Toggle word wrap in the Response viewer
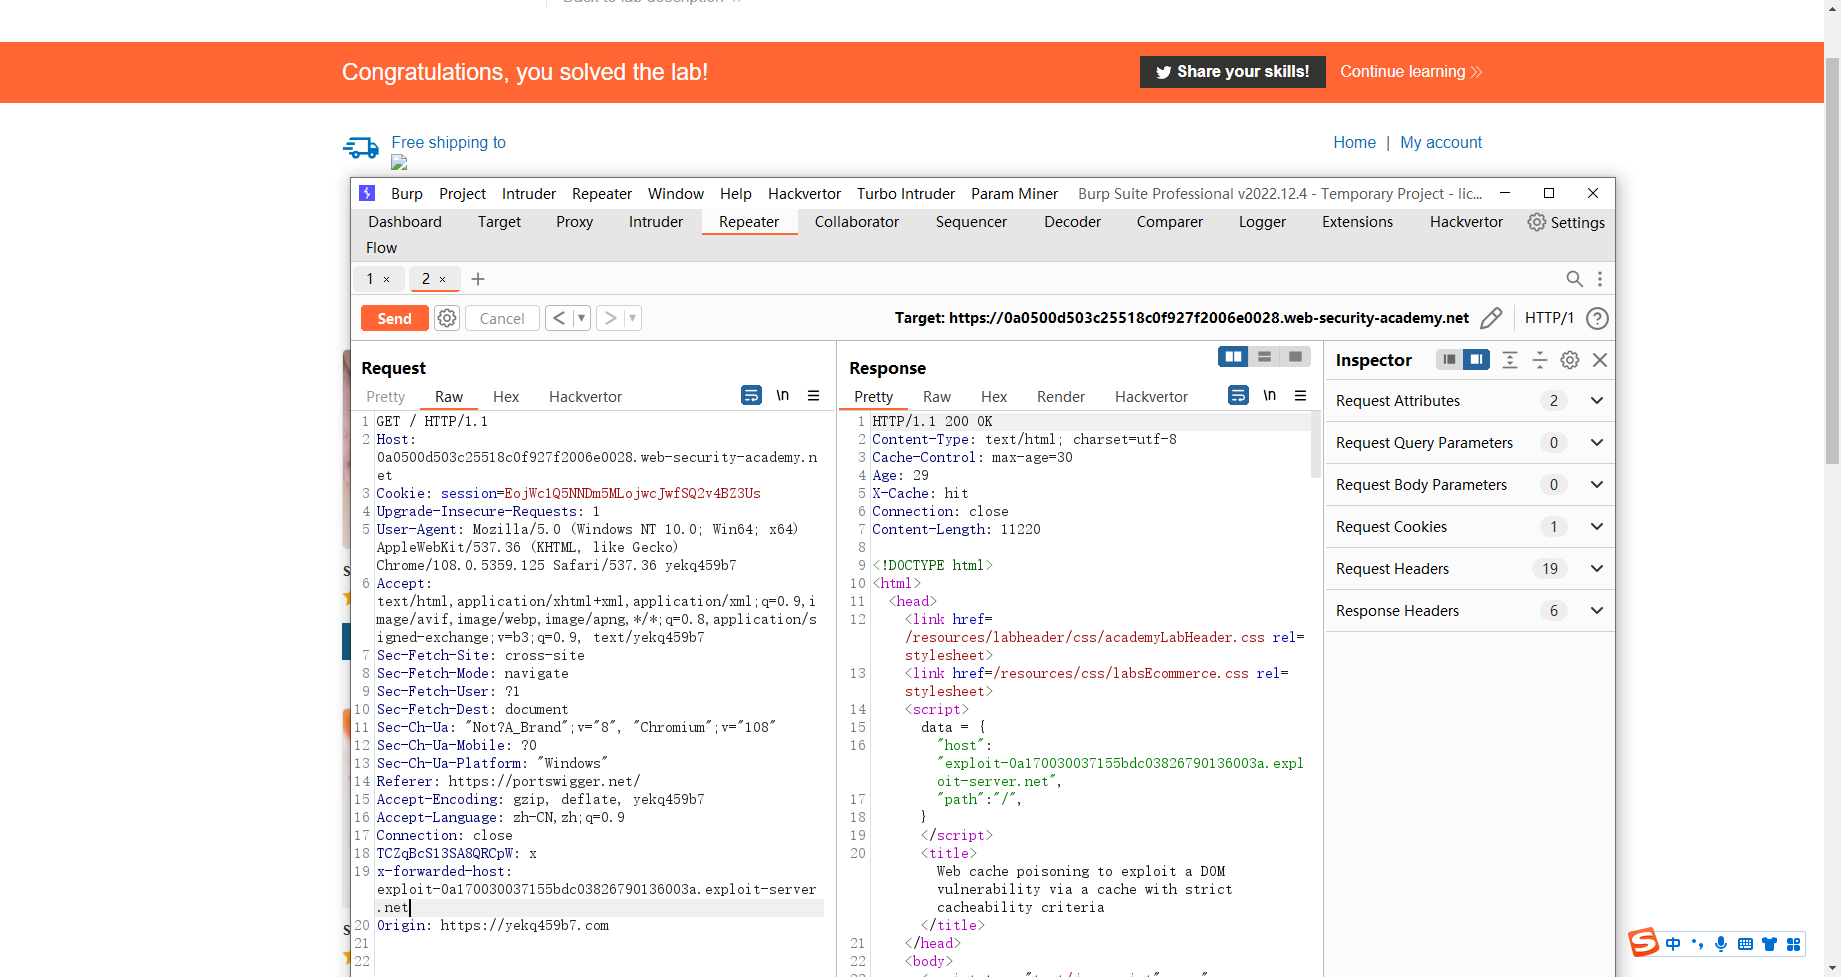Viewport: 1841px width, 977px height. coord(1238,395)
